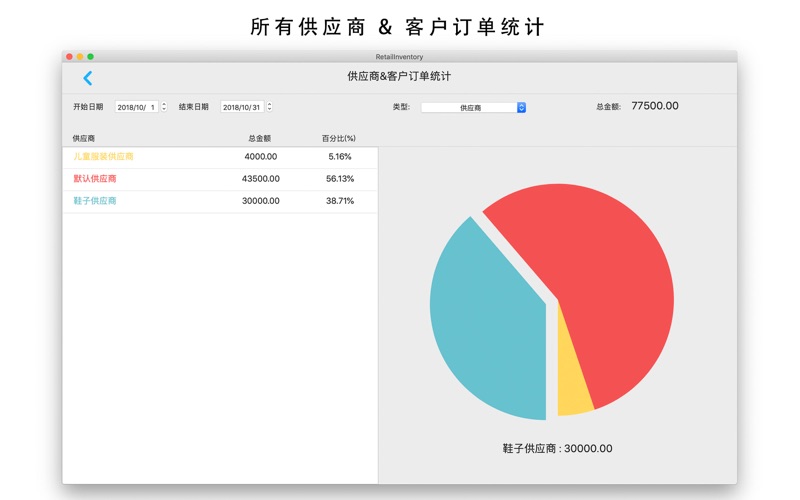The height and width of the screenshot is (500, 800).
Task: Click the 百分比(%) column header
Action: [338, 138]
